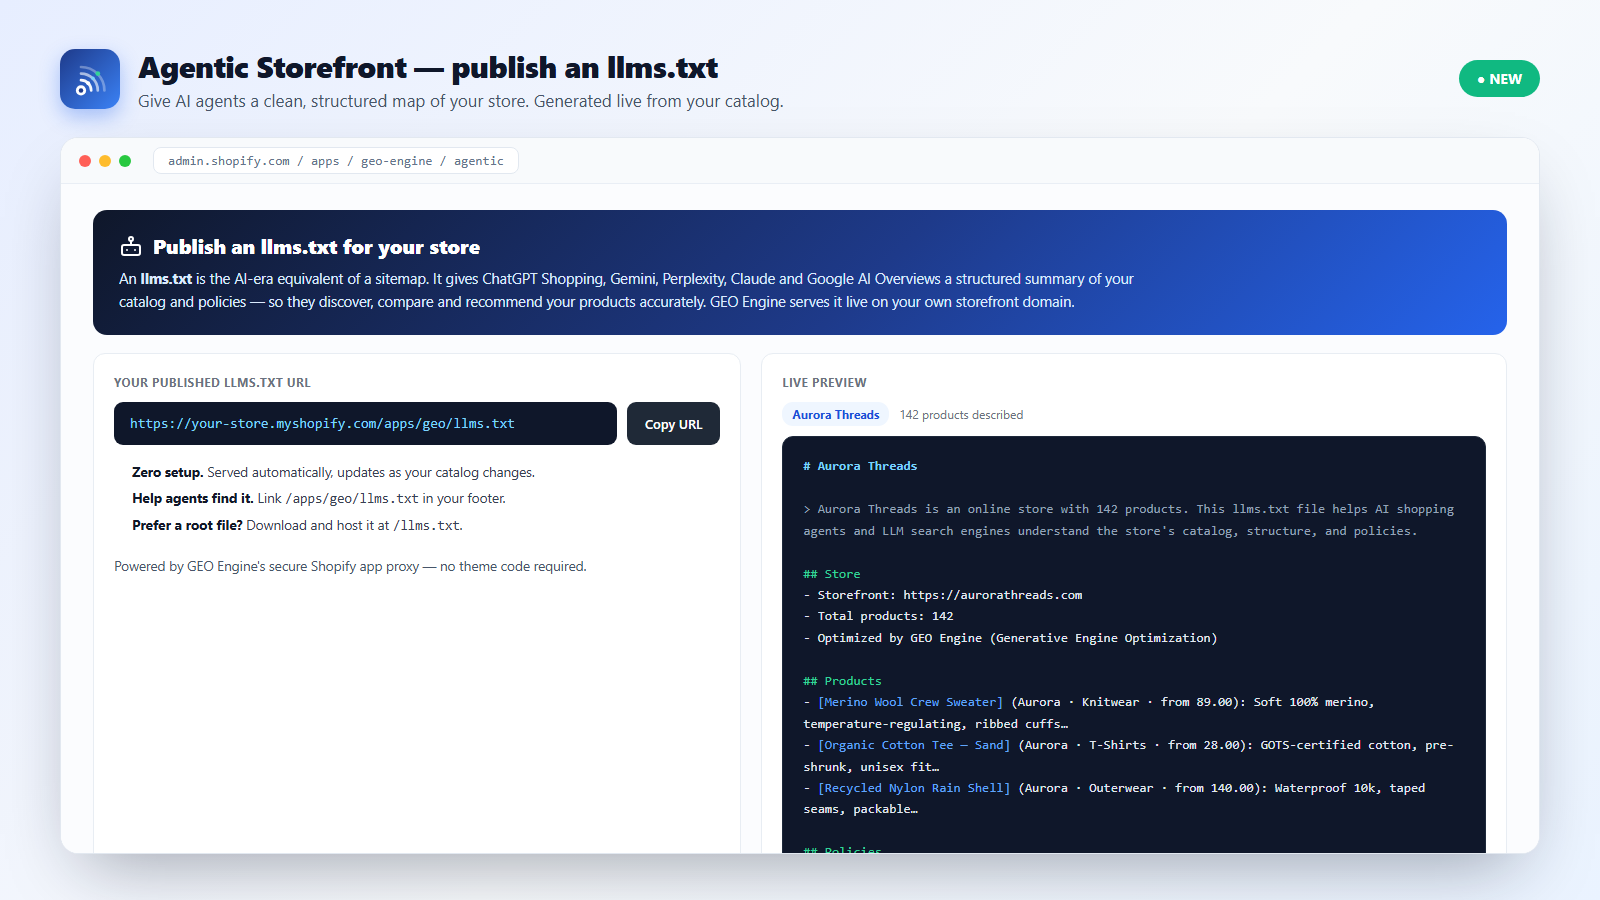Click the GEO Engine signal logo icon

pos(90,79)
